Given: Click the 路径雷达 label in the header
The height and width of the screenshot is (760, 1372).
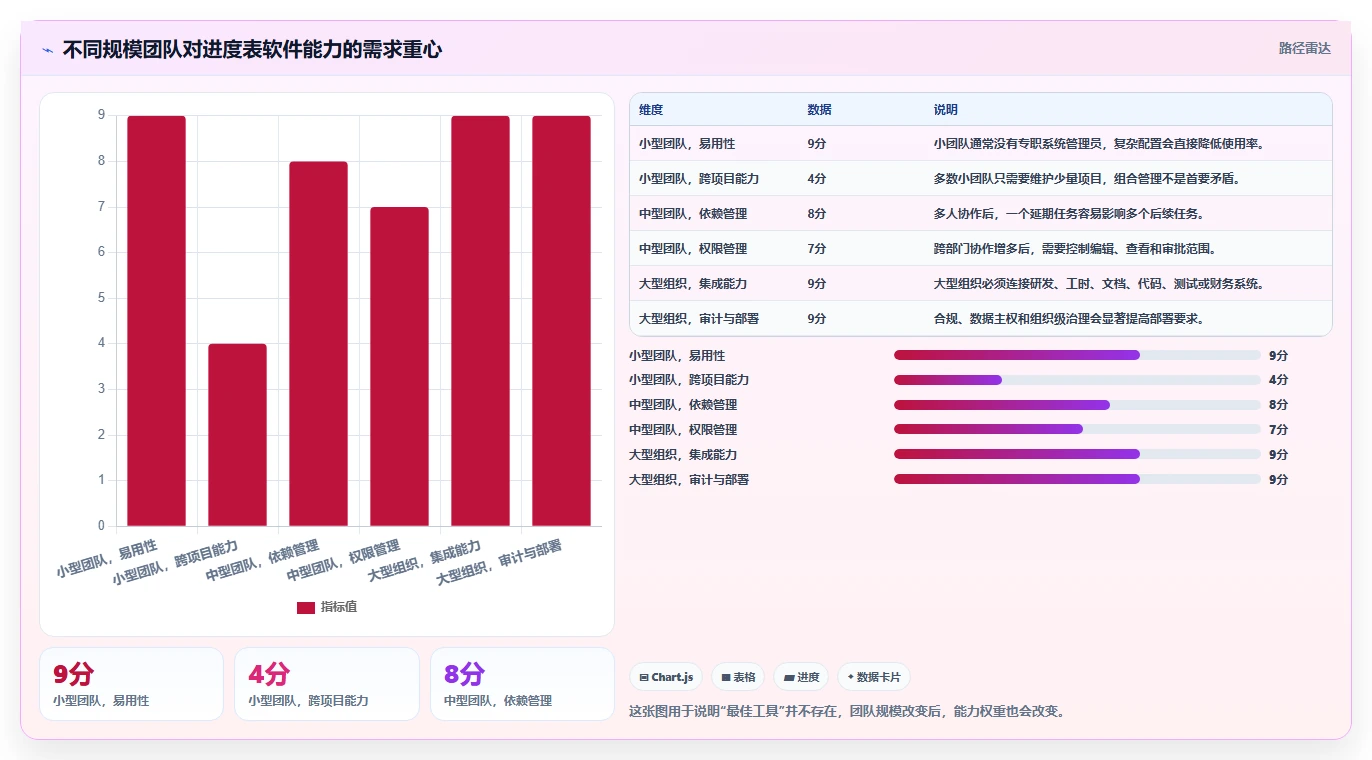Looking at the screenshot, I should (x=1305, y=48).
